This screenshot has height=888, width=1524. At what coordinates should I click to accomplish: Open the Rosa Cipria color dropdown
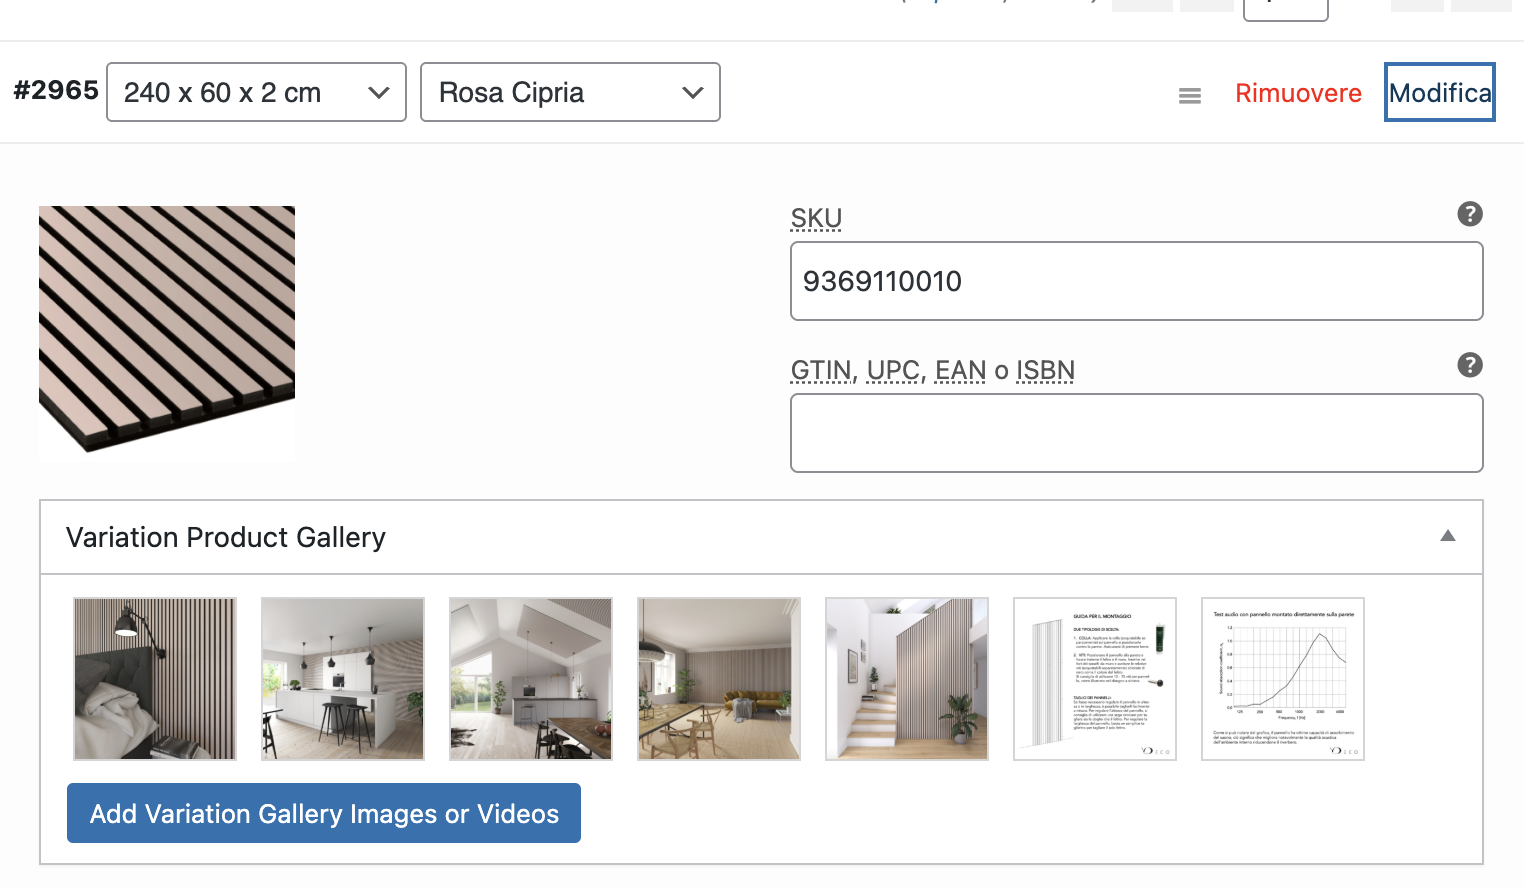click(570, 92)
